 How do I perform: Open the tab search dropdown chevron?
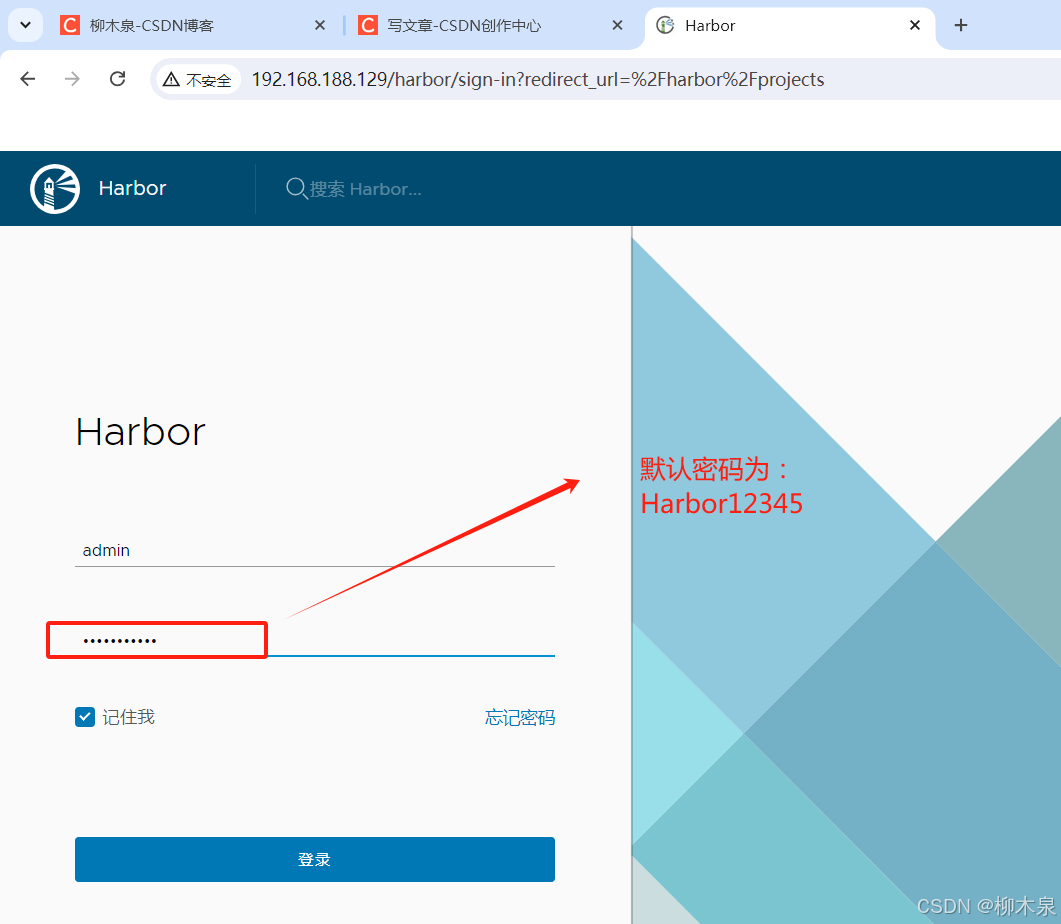(26, 26)
